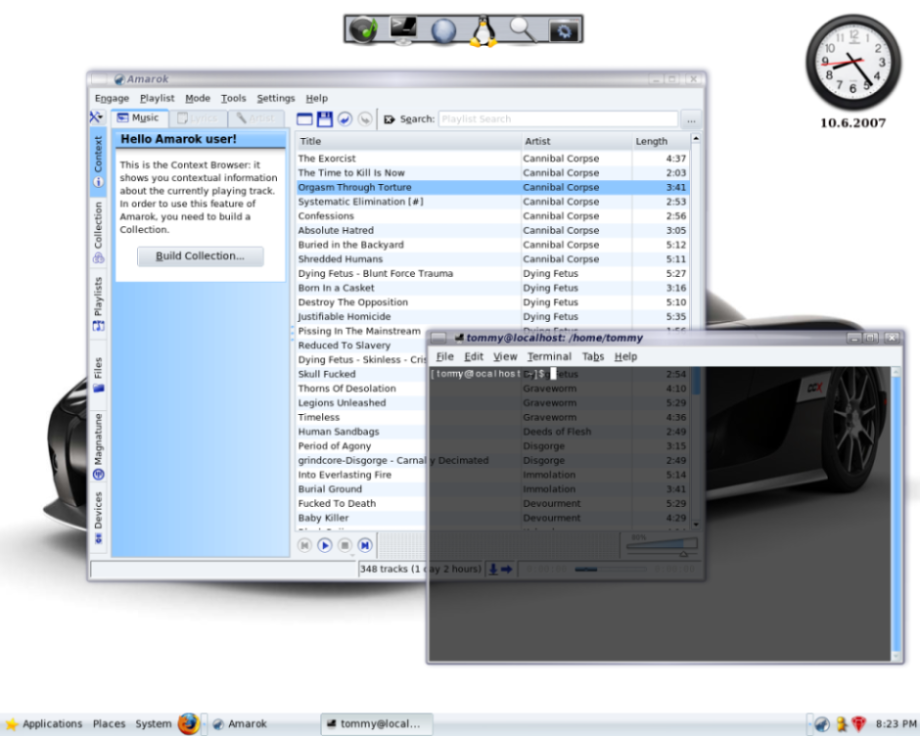Image resolution: width=920 pixels, height=736 pixels.
Task: Open the terminal icon in top dock
Action: click(404, 29)
